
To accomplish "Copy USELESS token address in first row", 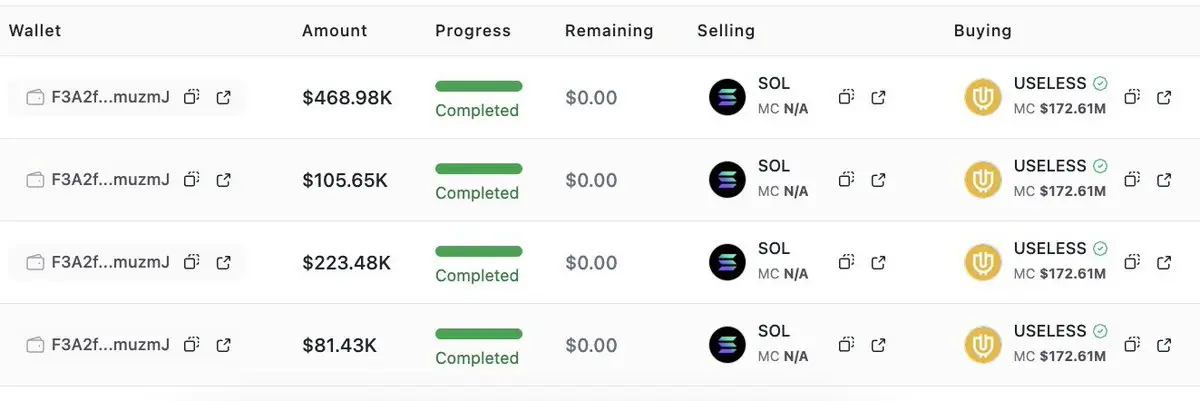I will pyautogui.click(x=1132, y=97).
